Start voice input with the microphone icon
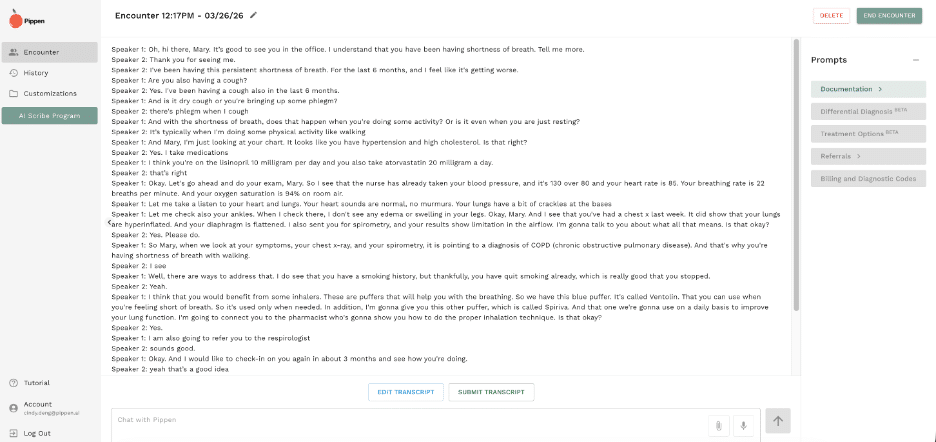Image resolution: width=936 pixels, height=442 pixels. 743,424
